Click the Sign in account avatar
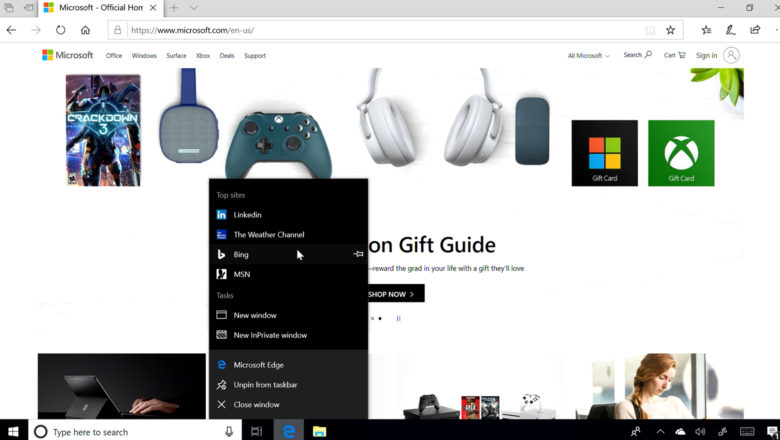780x440 pixels. (x=731, y=55)
